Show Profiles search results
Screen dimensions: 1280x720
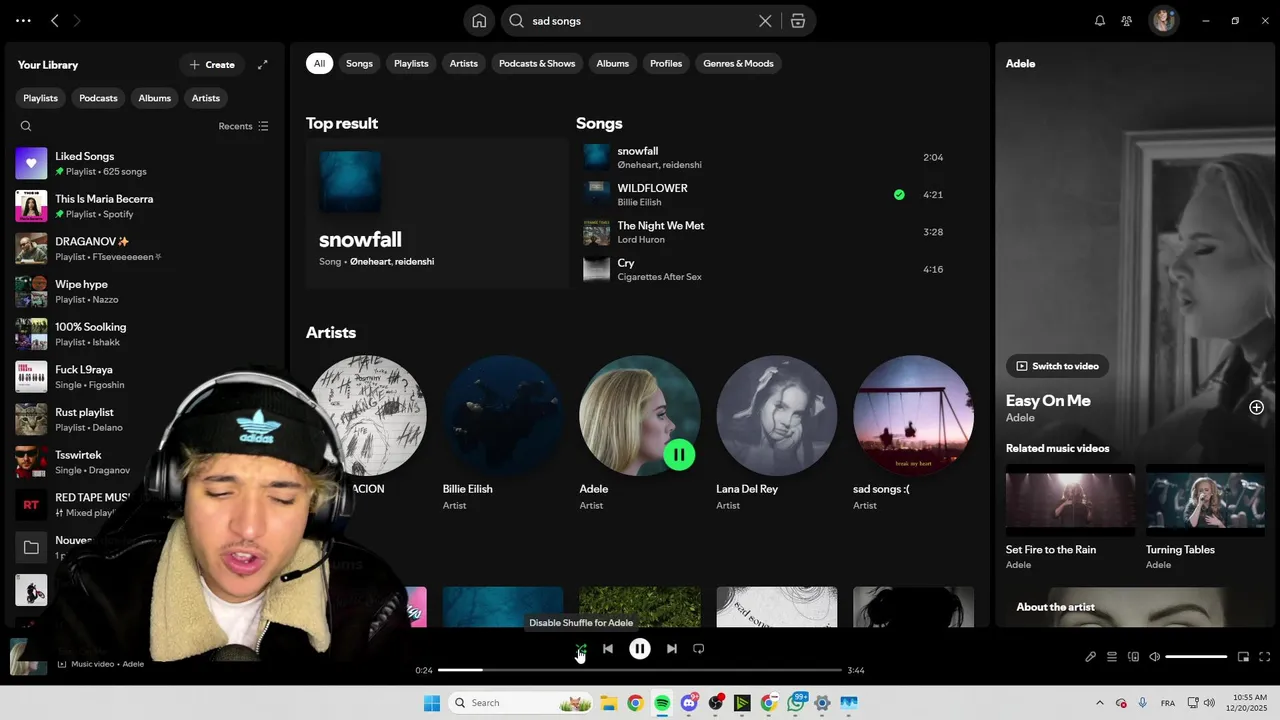coord(666,63)
